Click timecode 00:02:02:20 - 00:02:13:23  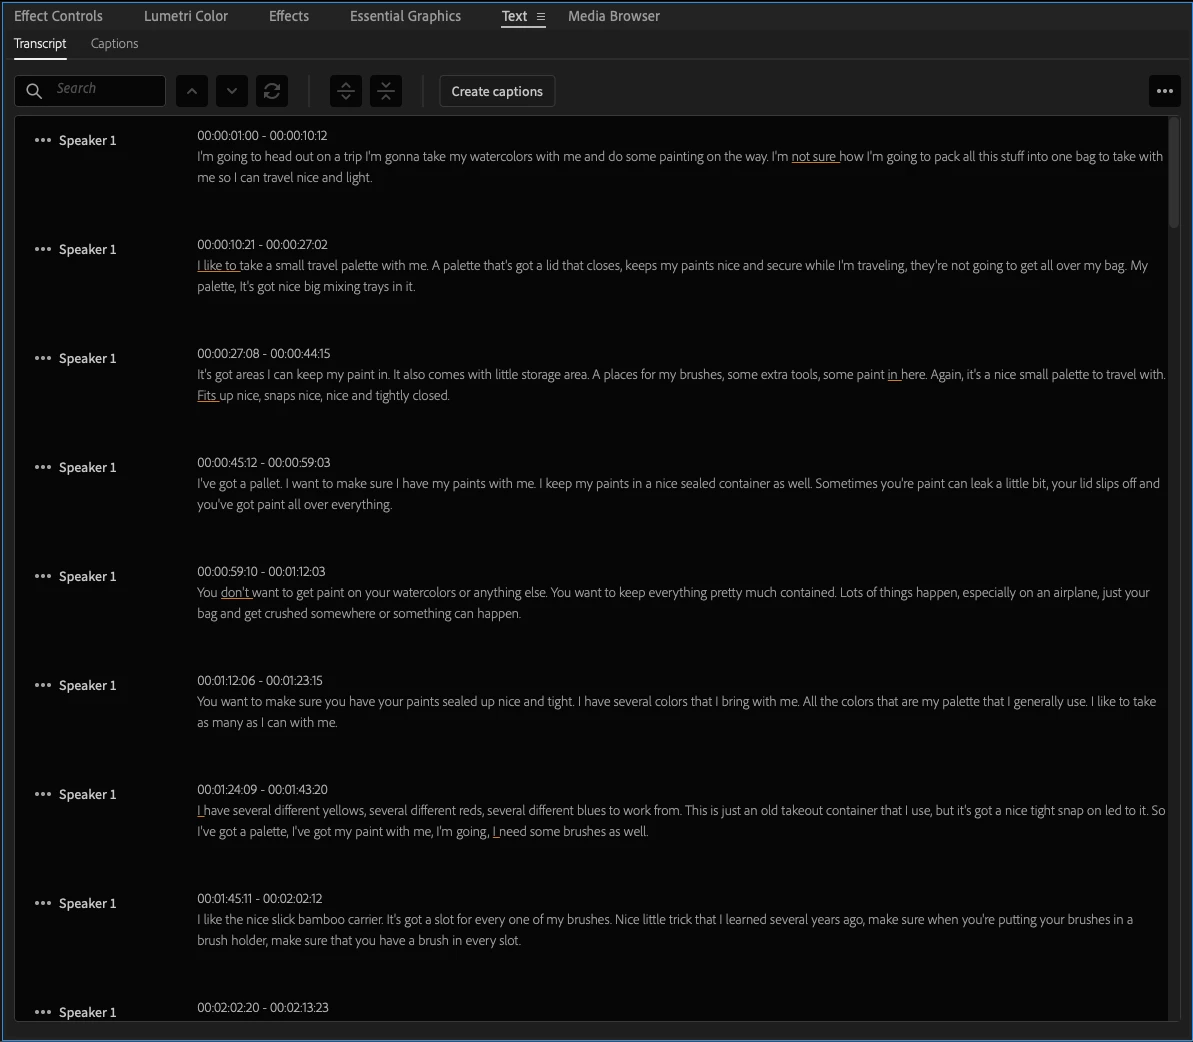[262, 1007]
